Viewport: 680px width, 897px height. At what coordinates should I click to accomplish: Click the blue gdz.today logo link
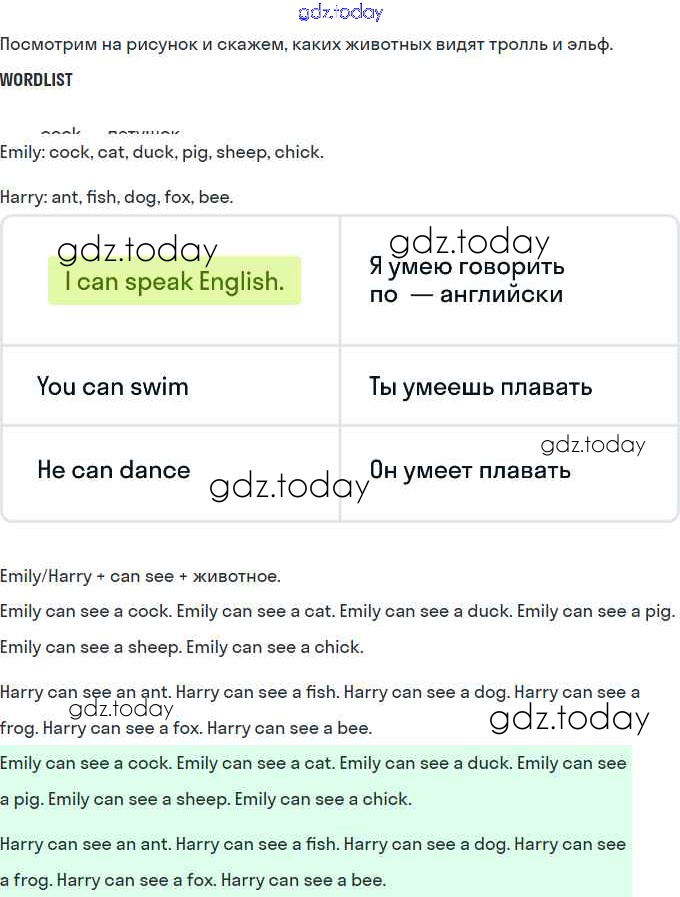click(x=340, y=13)
